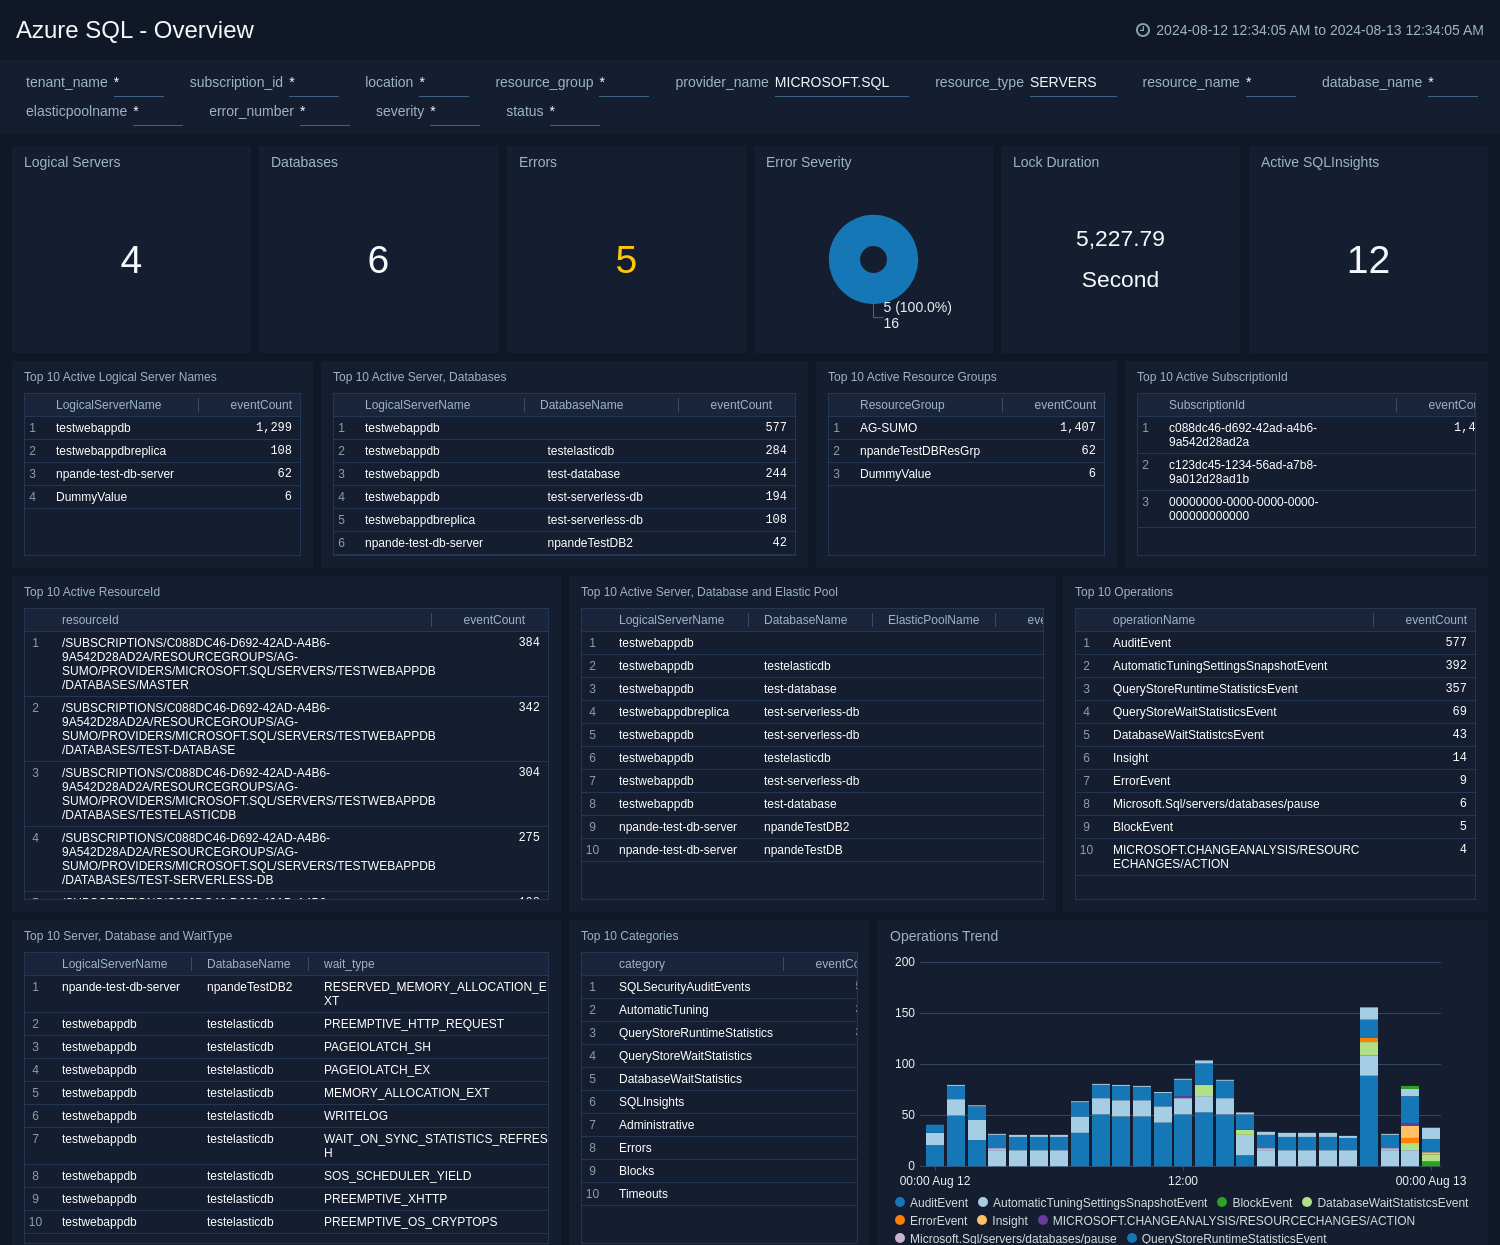This screenshot has height=1245, width=1500.
Task: Click the Databases value 6
Action: click(x=378, y=260)
